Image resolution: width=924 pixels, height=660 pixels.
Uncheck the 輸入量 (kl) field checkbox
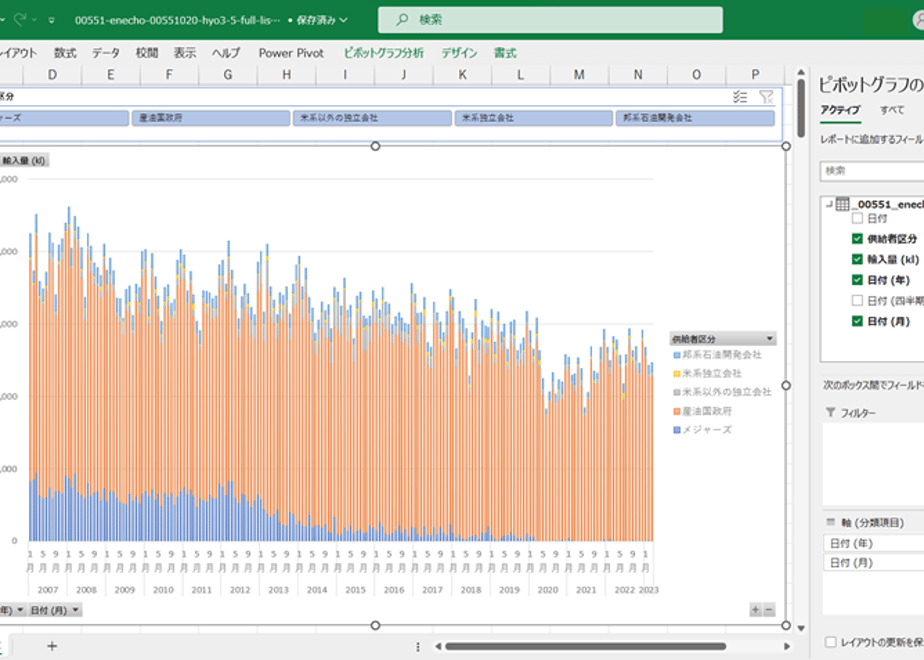(857, 259)
